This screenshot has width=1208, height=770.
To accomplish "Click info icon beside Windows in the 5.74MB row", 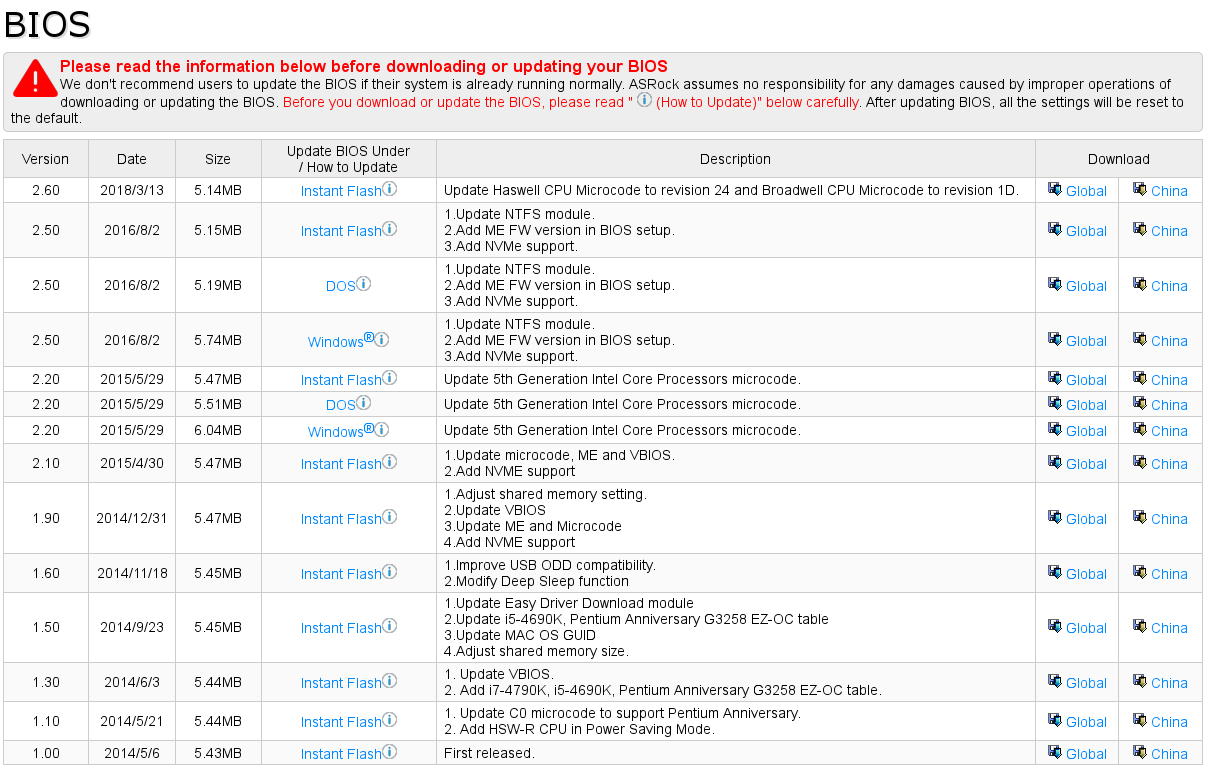I will (382, 339).
